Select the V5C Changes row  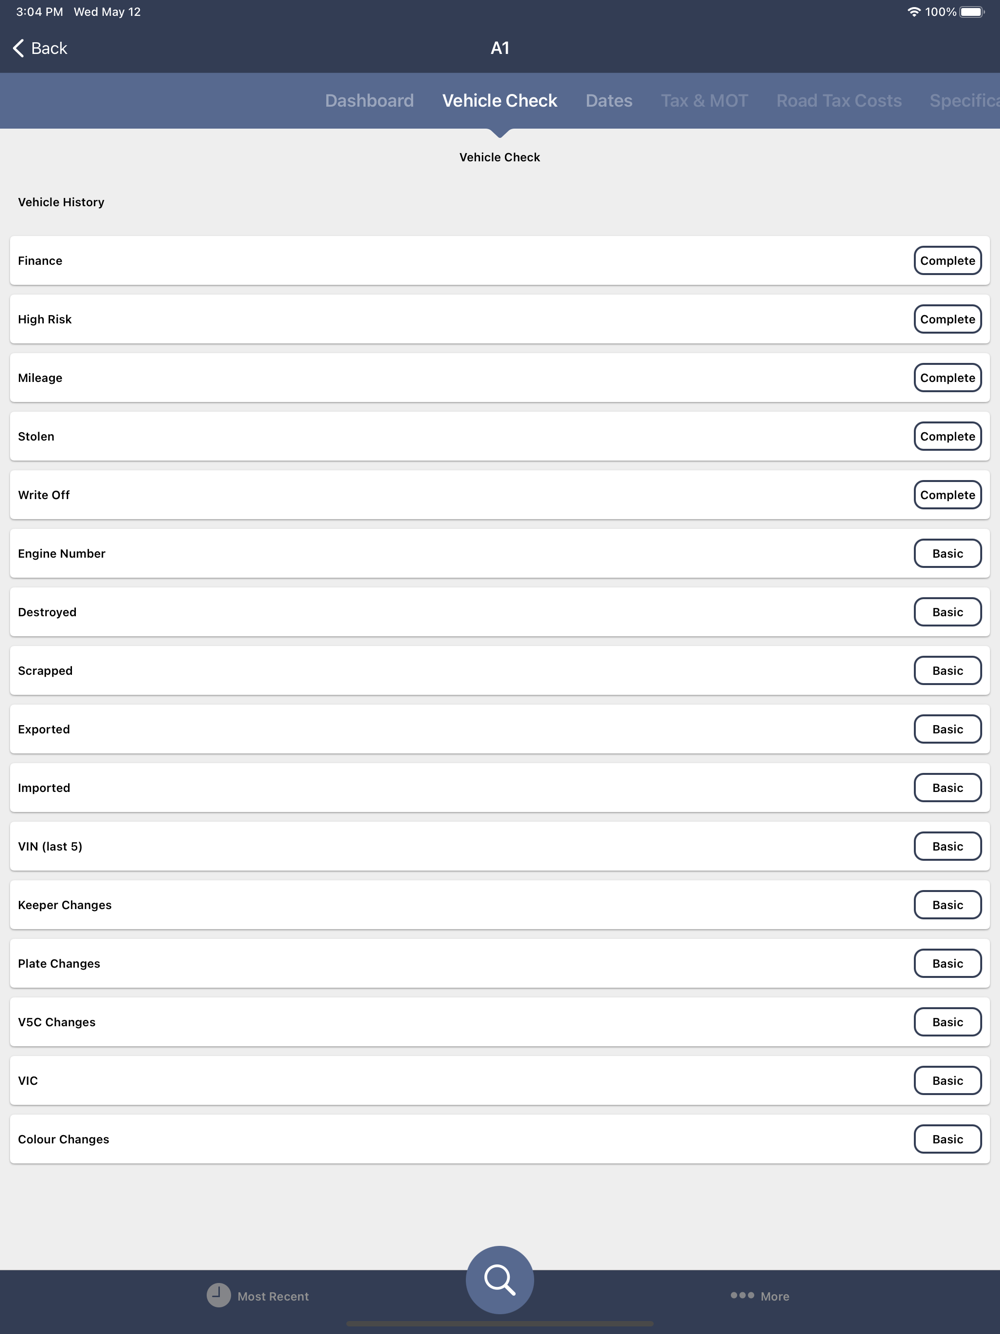500,1022
